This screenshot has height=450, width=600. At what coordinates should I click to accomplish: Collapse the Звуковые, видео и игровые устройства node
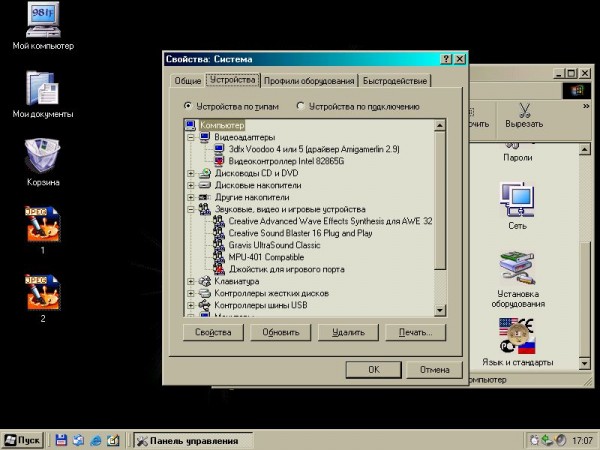pos(191,209)
